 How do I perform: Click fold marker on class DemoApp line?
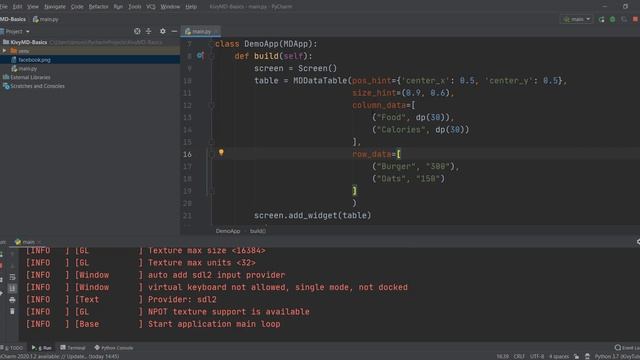[x=211, y=44]
